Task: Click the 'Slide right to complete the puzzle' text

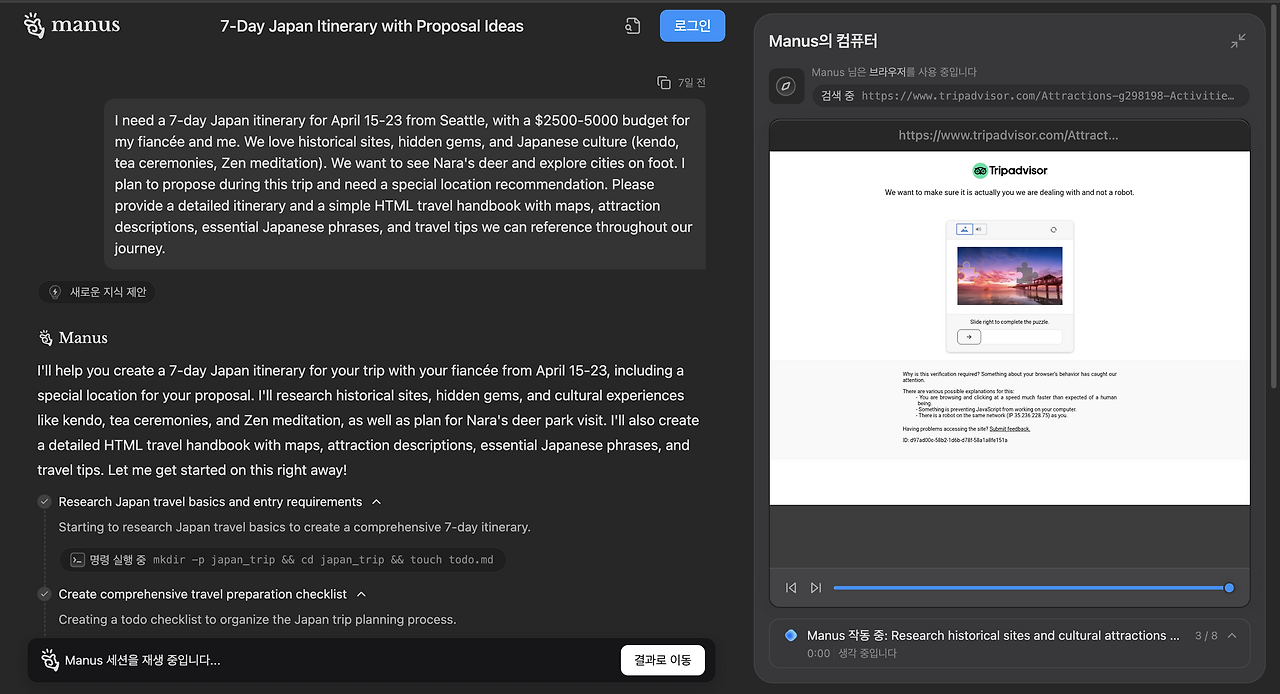Action: [1009, 322]
